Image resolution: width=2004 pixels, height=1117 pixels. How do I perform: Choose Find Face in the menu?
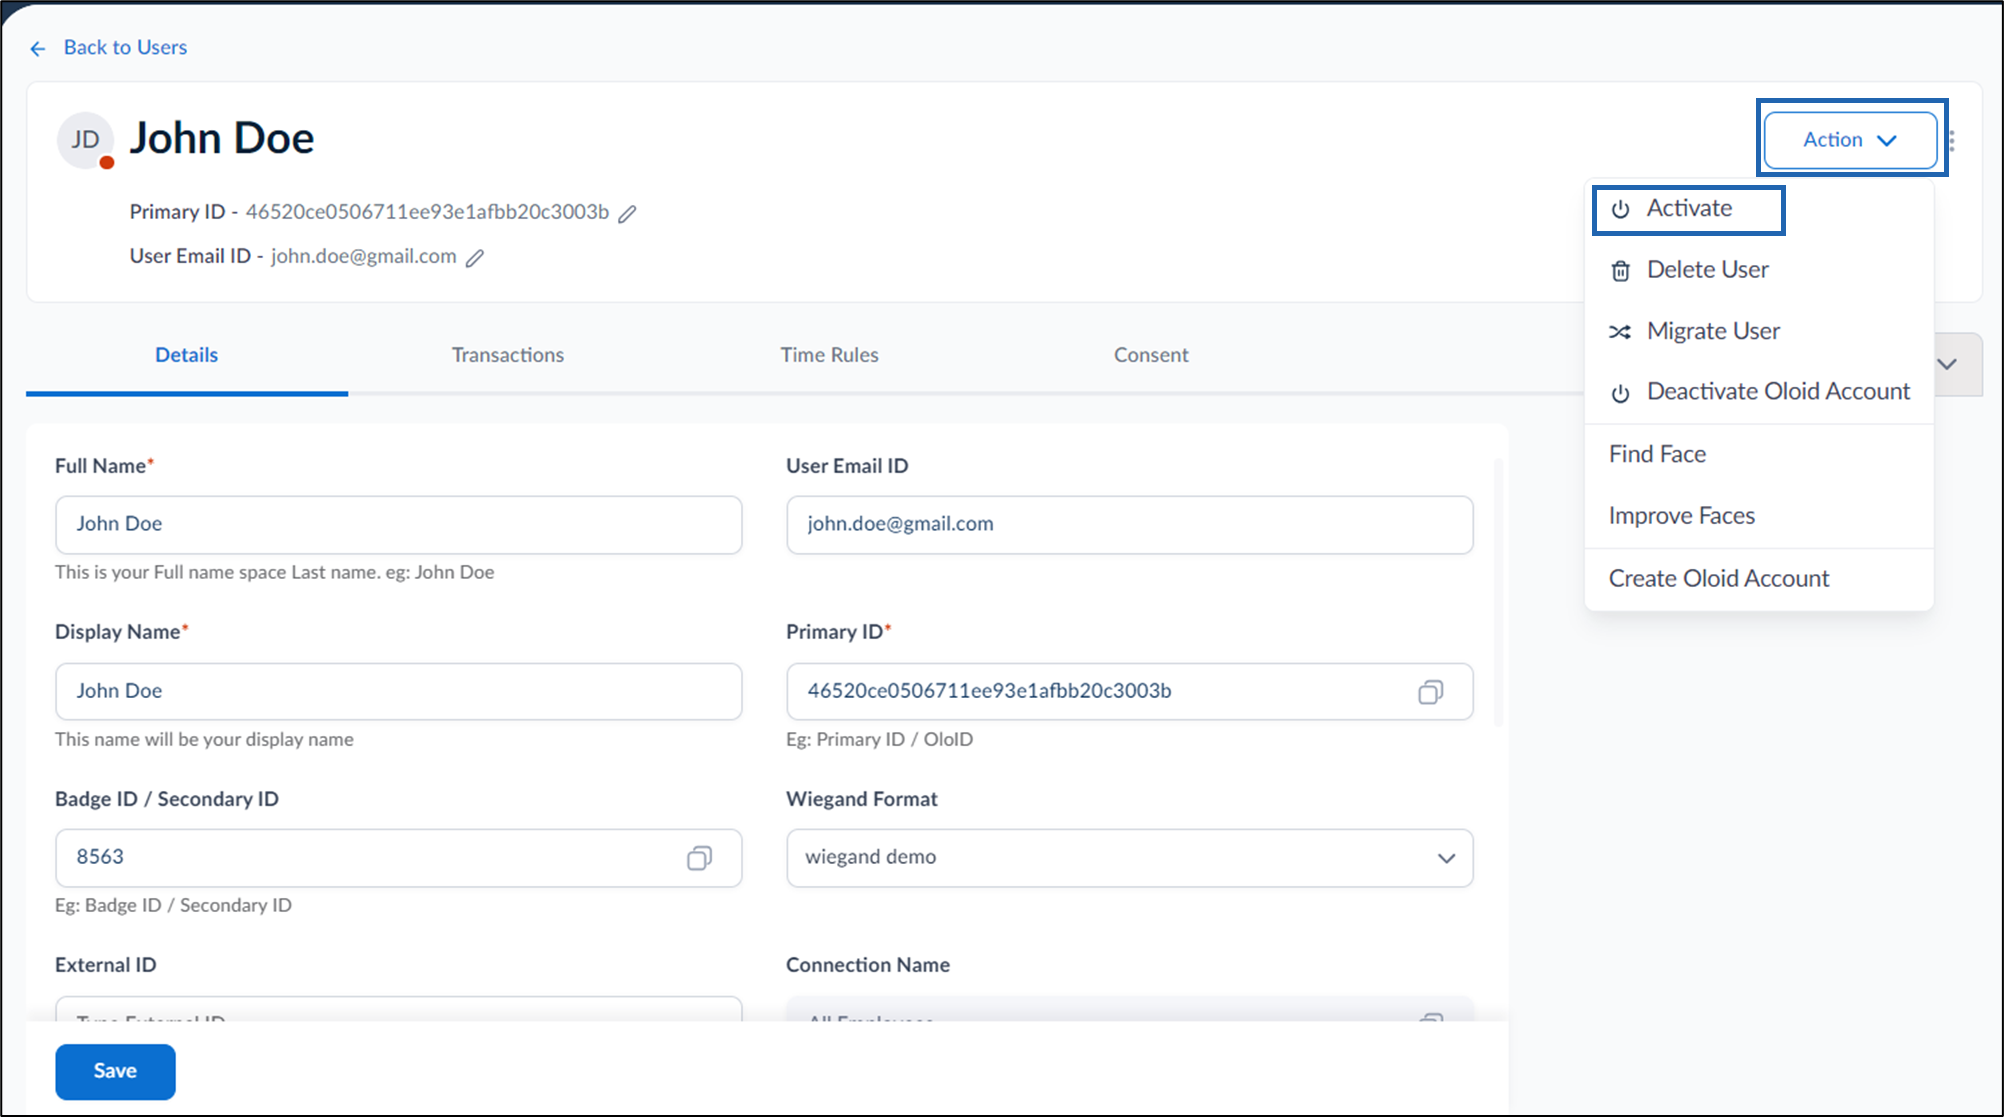tap(1759, 454)
